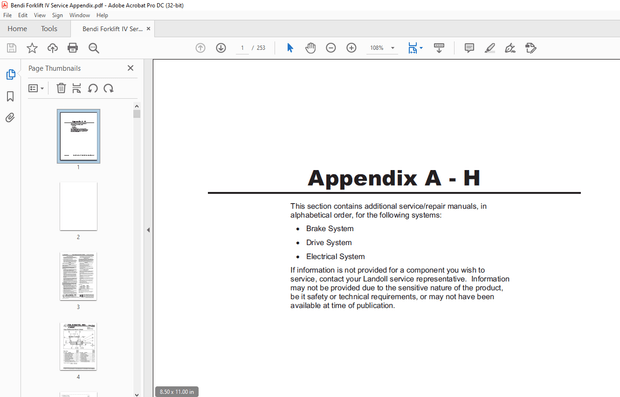
Task: Go to the next page arrow
Action: tap(221, 48)
